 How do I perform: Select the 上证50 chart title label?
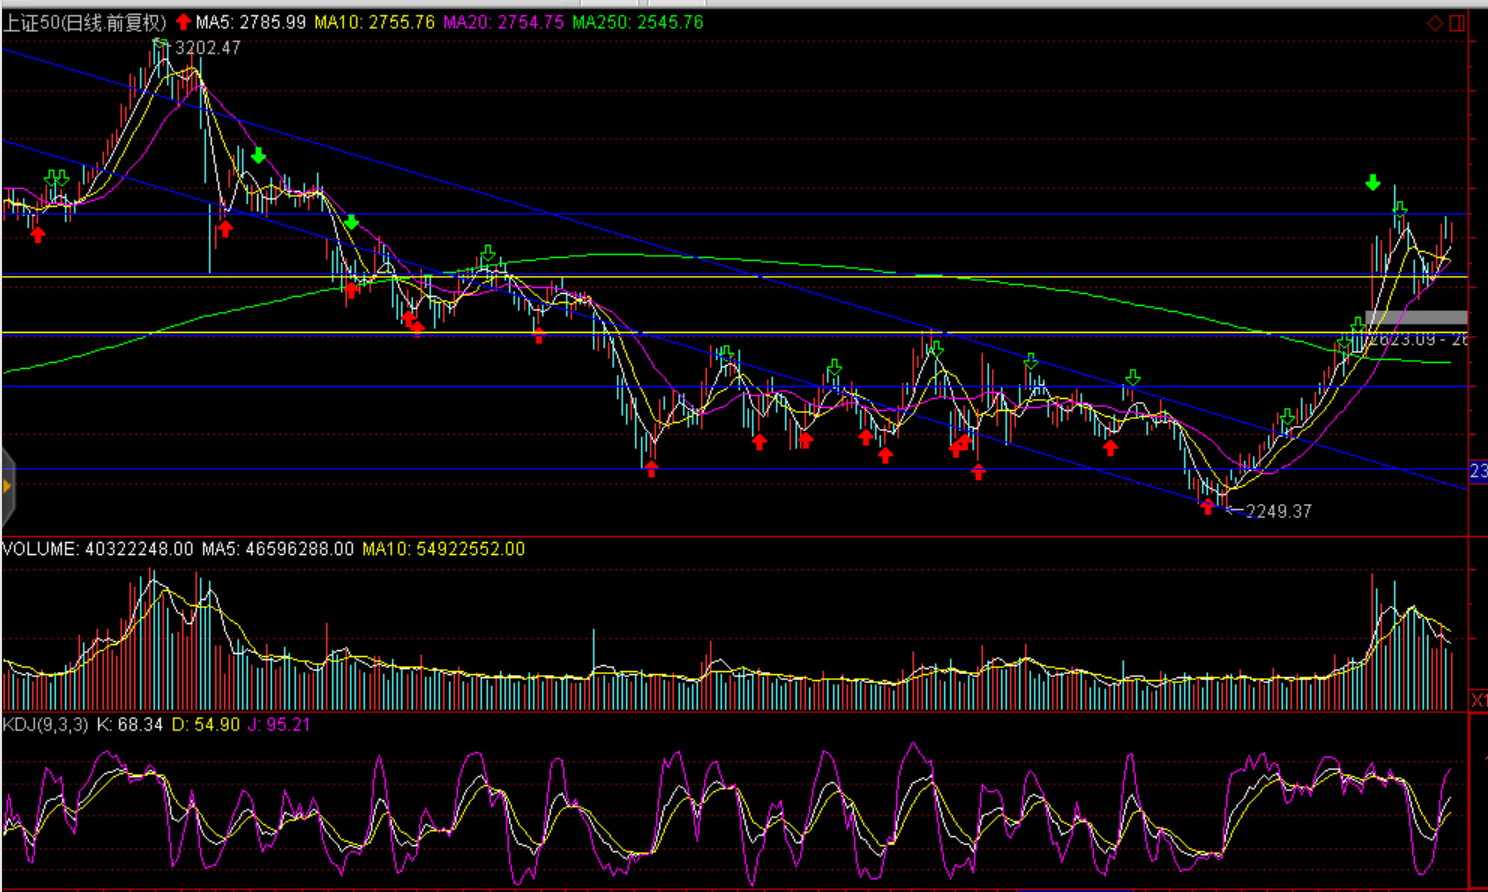(84, 22)
